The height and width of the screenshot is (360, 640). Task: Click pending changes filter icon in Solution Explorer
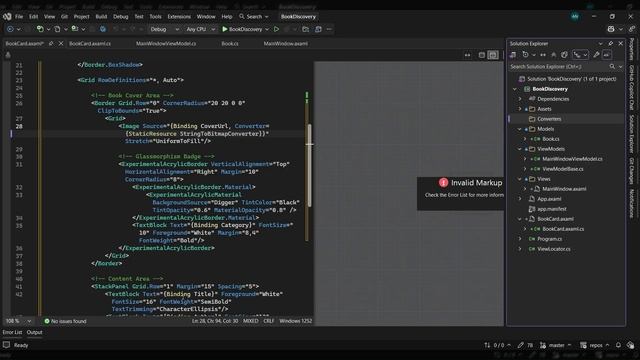pyautogui.click(x=525, y=55)
